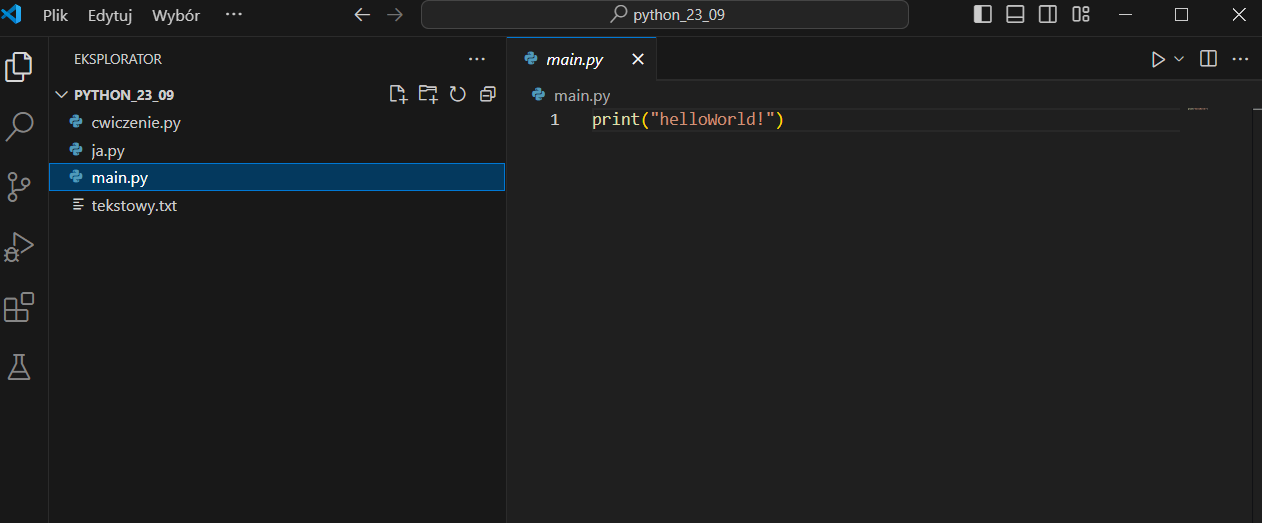Viewport: 1262px width, 523px height.
Task: Collapse all folders in explorer
Action: coord(488,94)
